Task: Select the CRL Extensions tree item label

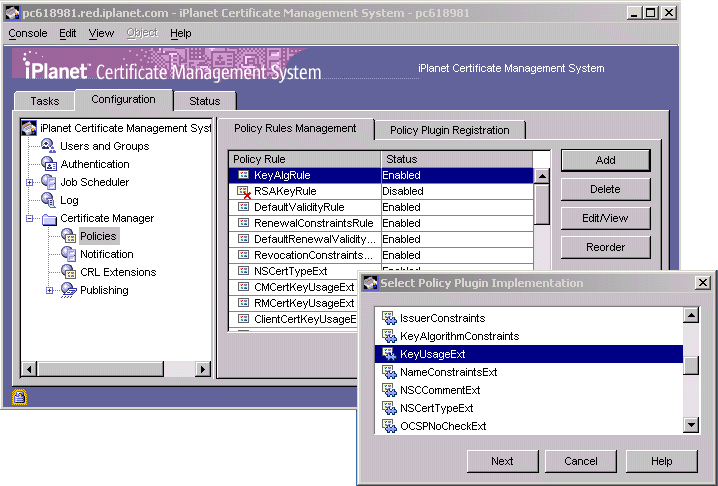Action: [118, 272]
